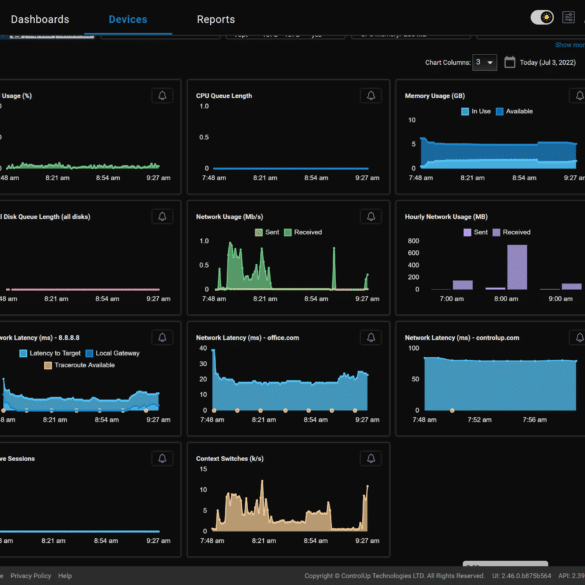Toggle the Available memory legend series

(x=514, y=111)
